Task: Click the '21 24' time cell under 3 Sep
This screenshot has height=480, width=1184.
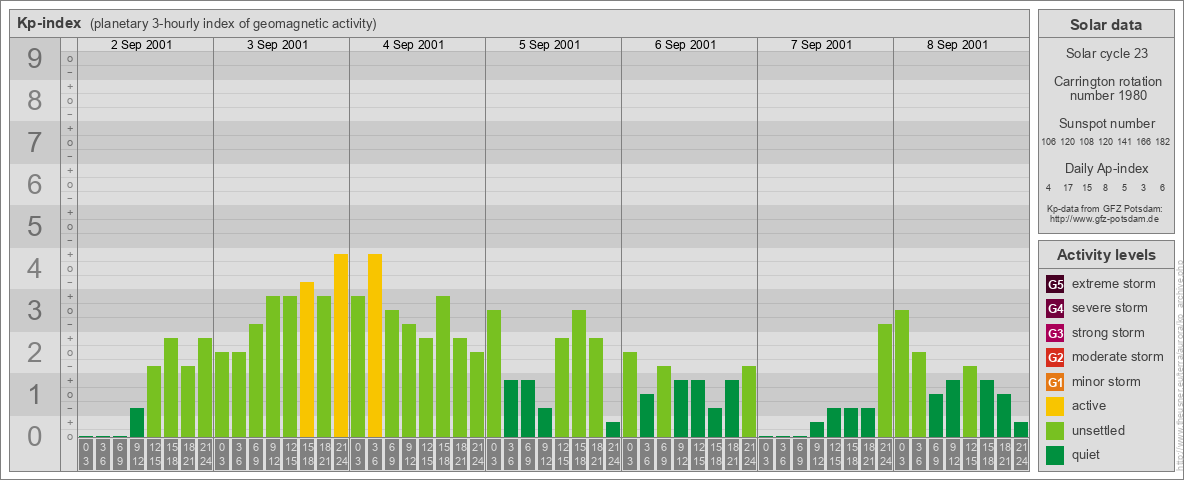Action: click(x=341, y=455)
